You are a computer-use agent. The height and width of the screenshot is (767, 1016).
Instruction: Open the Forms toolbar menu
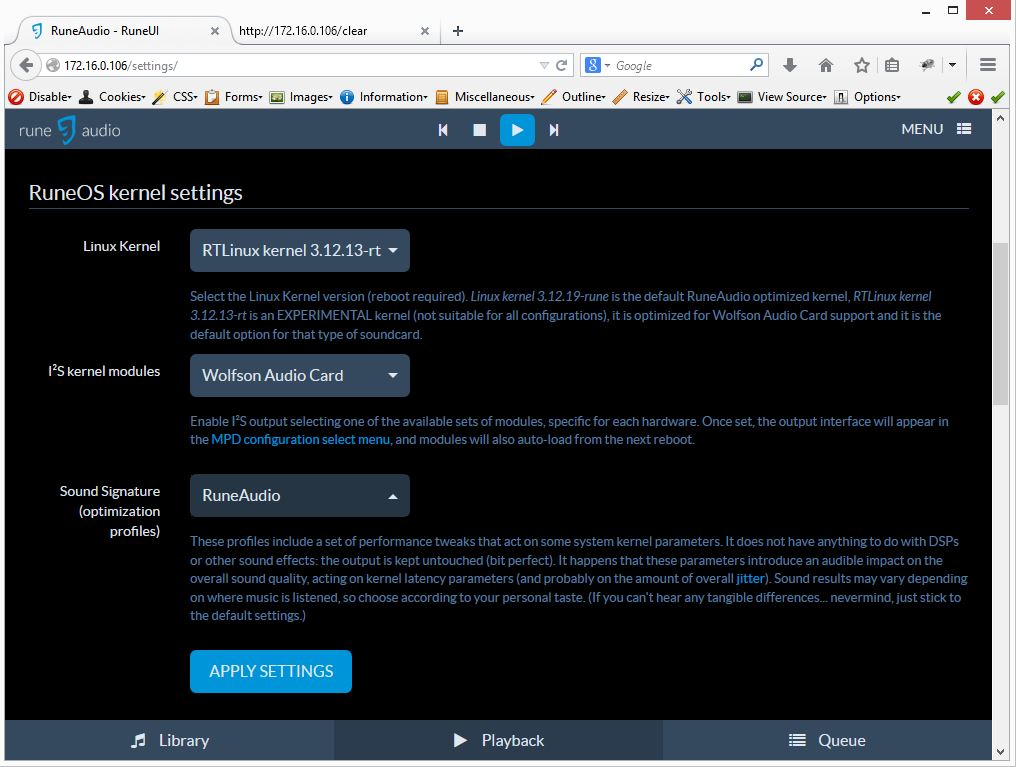tap(234, 97)
